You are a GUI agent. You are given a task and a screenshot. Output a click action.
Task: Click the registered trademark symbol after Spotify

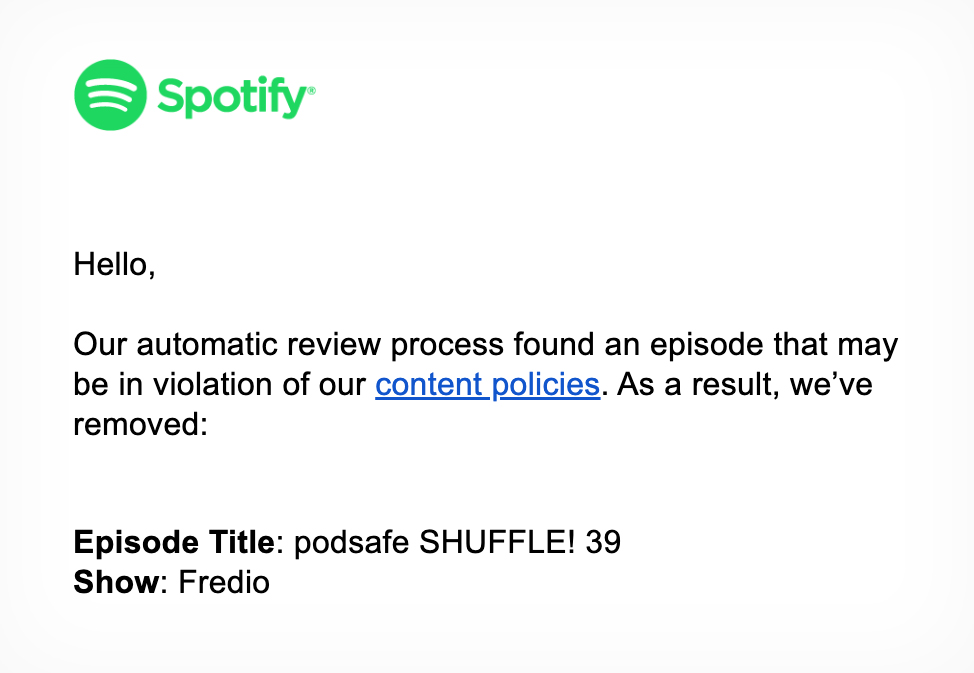312,90
